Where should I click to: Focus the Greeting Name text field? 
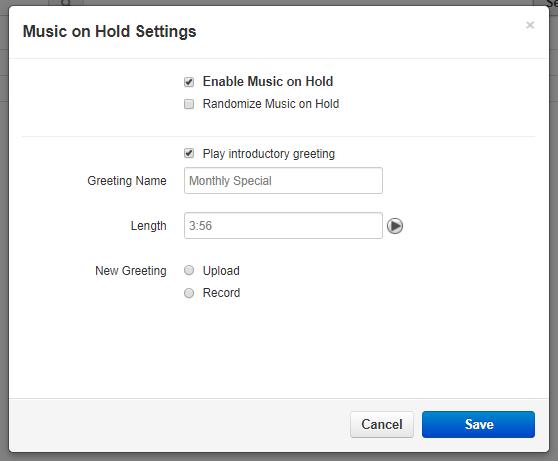coord(283,180)
